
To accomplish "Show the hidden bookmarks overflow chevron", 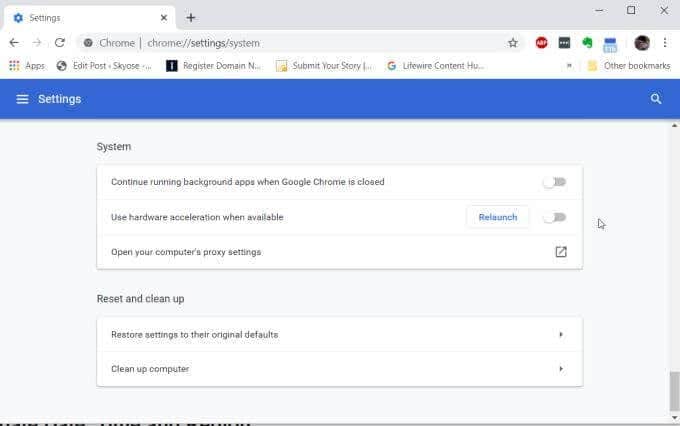I will pos(569,66).
